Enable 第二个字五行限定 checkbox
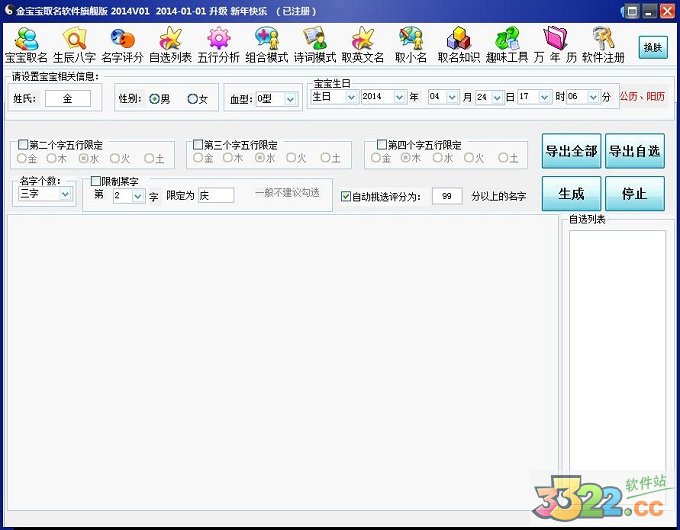This screenshot has height=530, width=680. [23, 144]
